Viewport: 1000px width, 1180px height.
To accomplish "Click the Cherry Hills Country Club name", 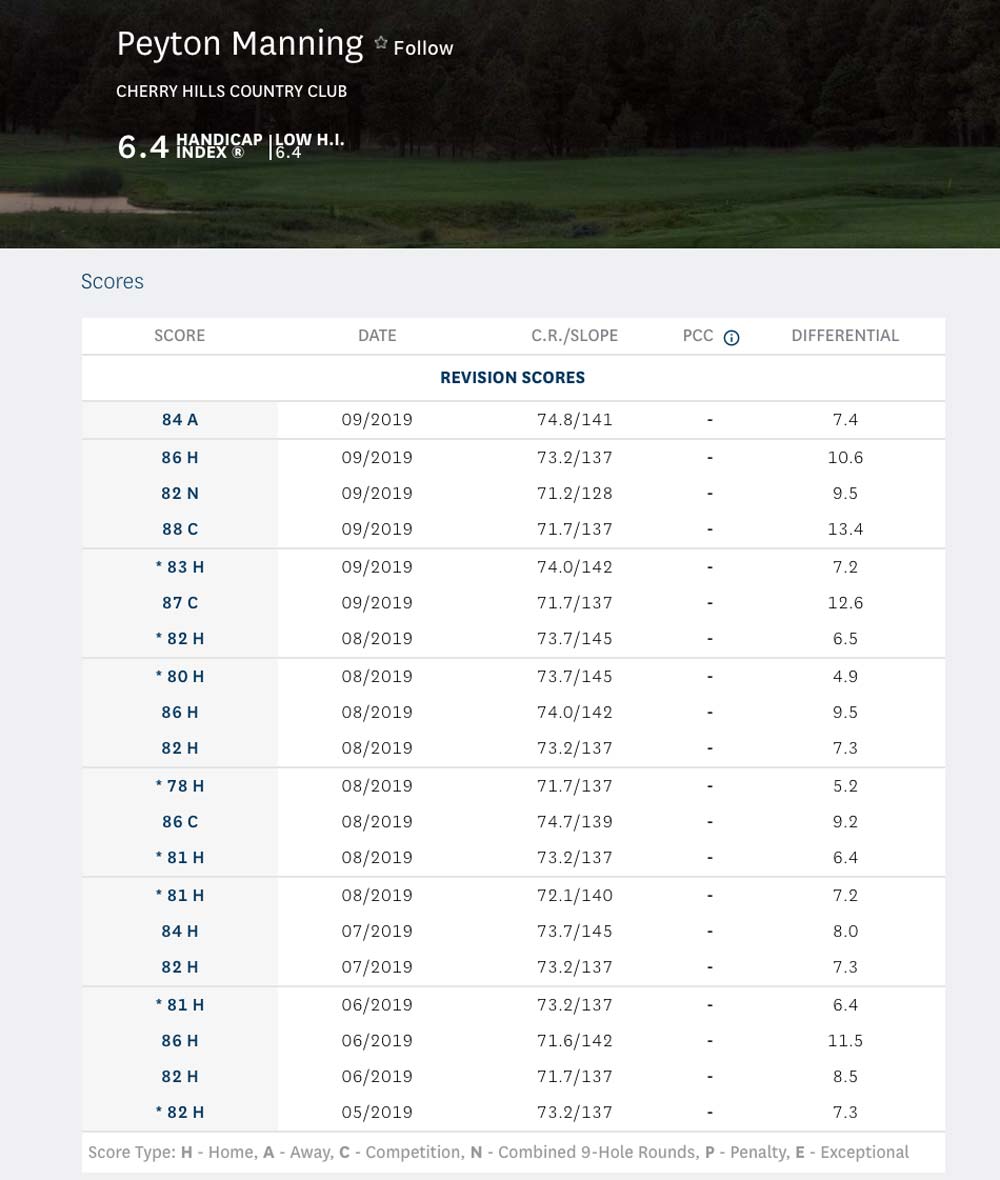I will (x=231, y=91).
